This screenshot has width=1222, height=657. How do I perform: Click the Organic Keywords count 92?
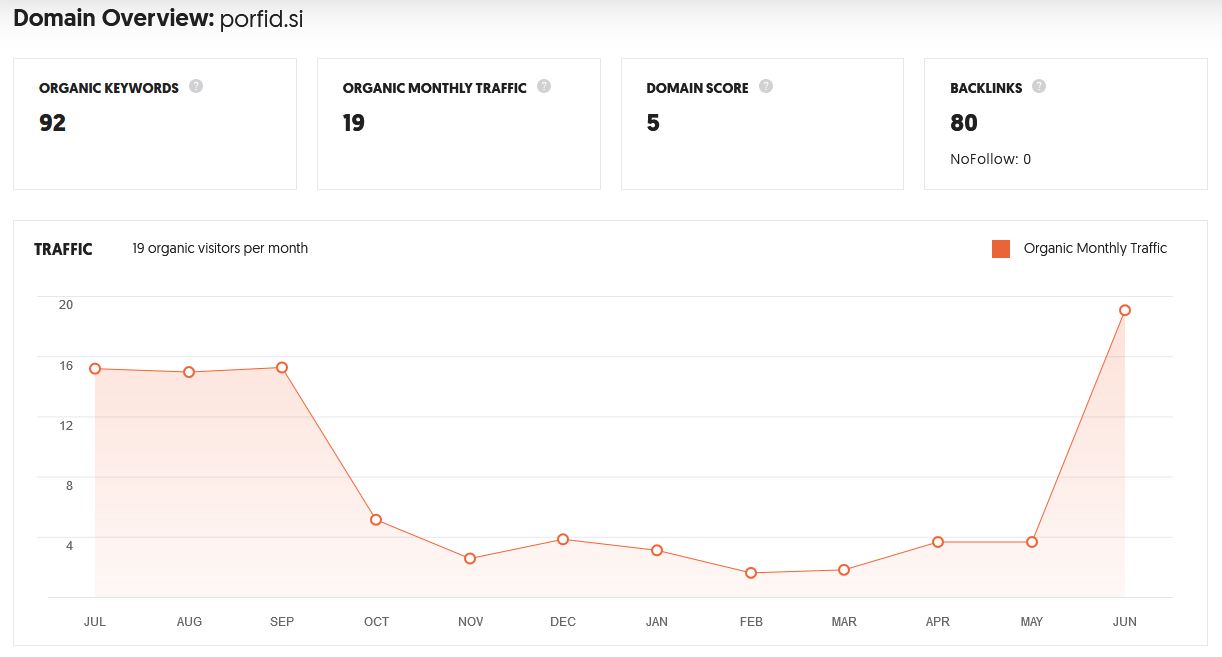point(52,123)
